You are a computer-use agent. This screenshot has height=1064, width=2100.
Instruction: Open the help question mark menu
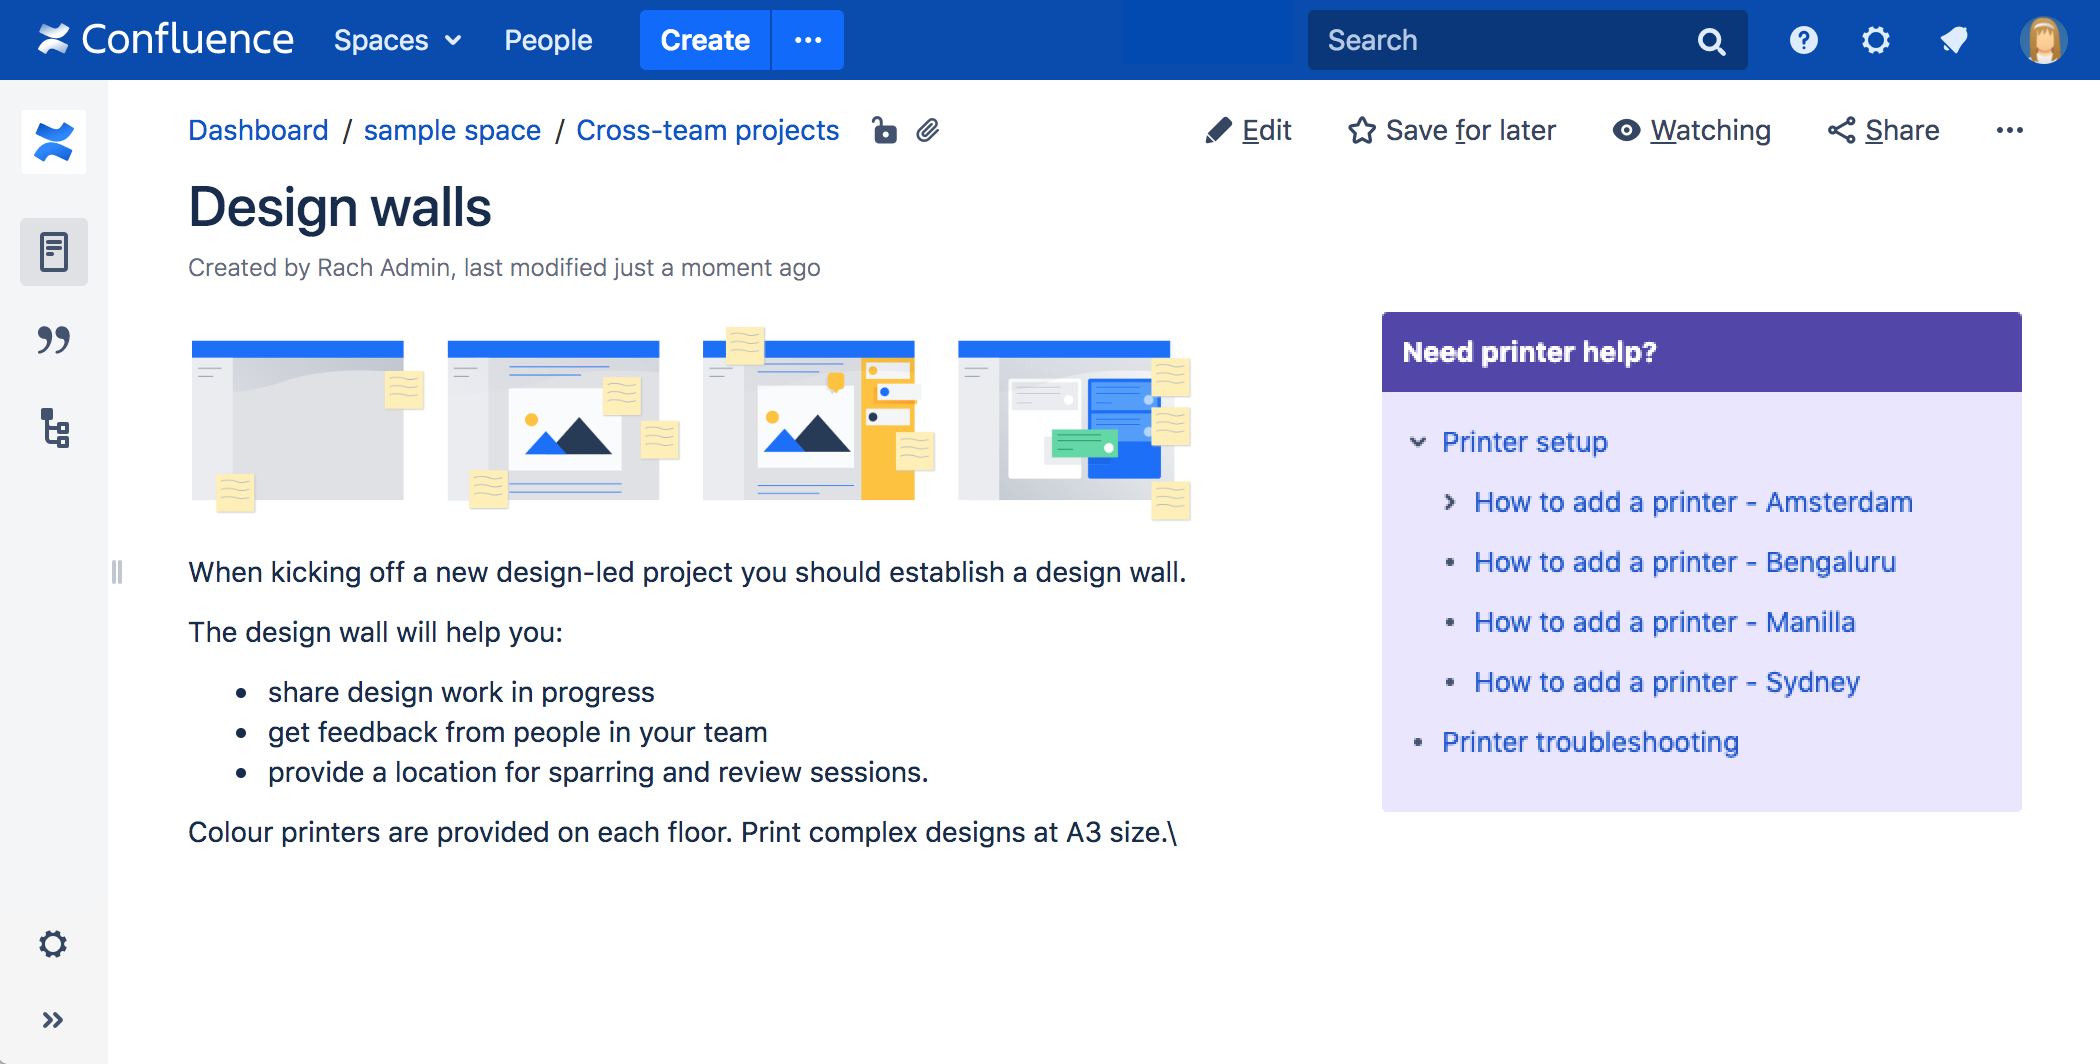click(x=1803, y=40)
